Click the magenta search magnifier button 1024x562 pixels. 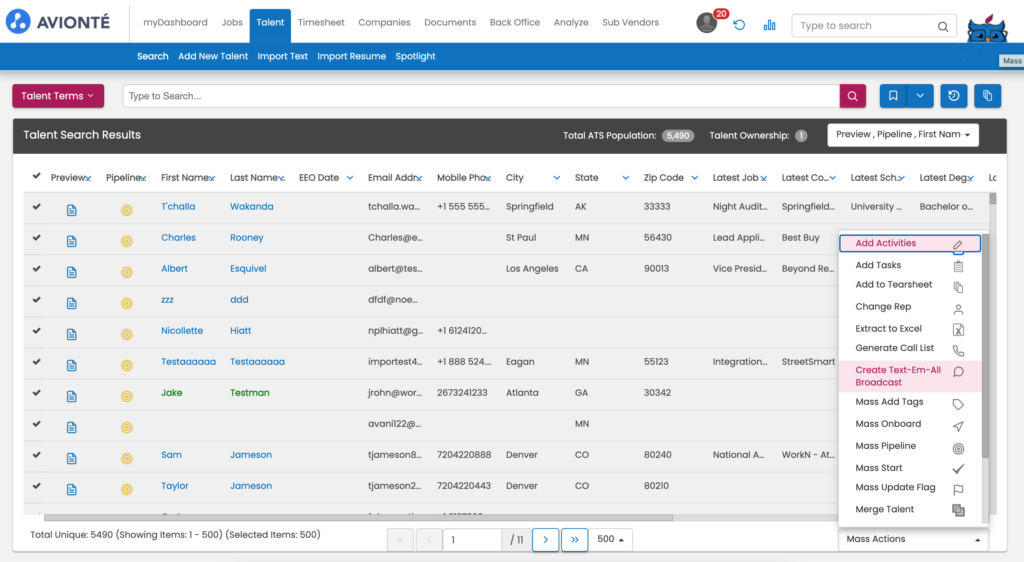click(x=852, y=96)
